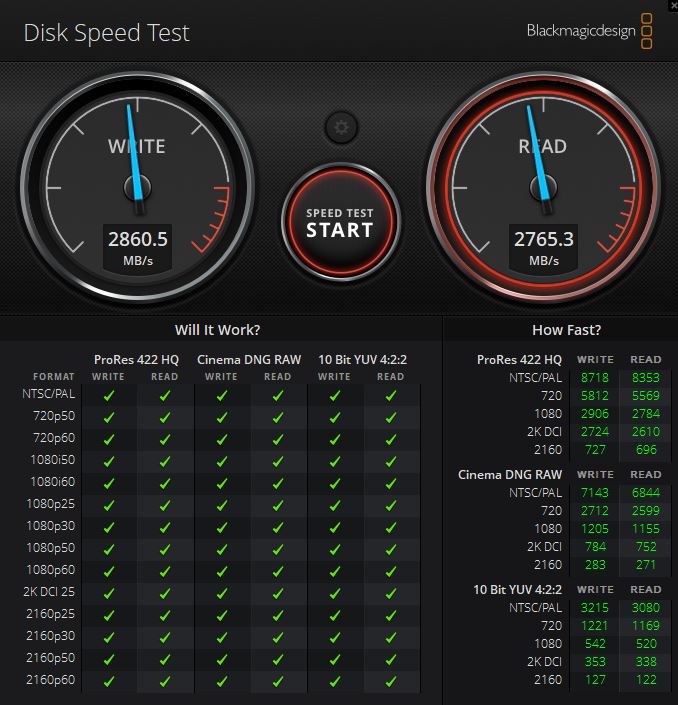The width and height of the screenshot is (678, 705).
Task: Click 720p60 Cinema DNG RAW write checkmark
Action: point(222,440)
